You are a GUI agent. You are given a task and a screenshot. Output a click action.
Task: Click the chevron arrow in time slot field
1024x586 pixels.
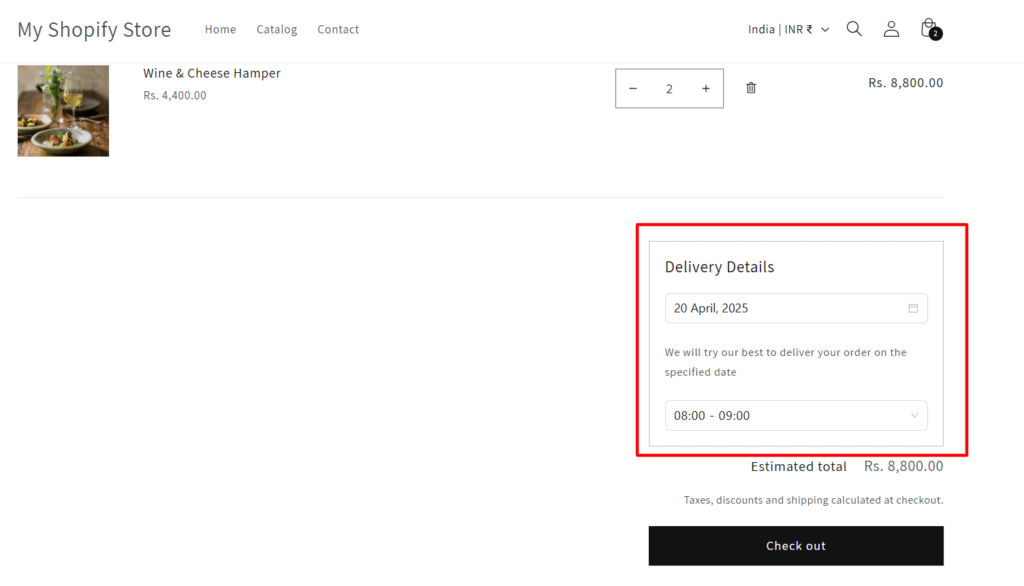(914, 416)
